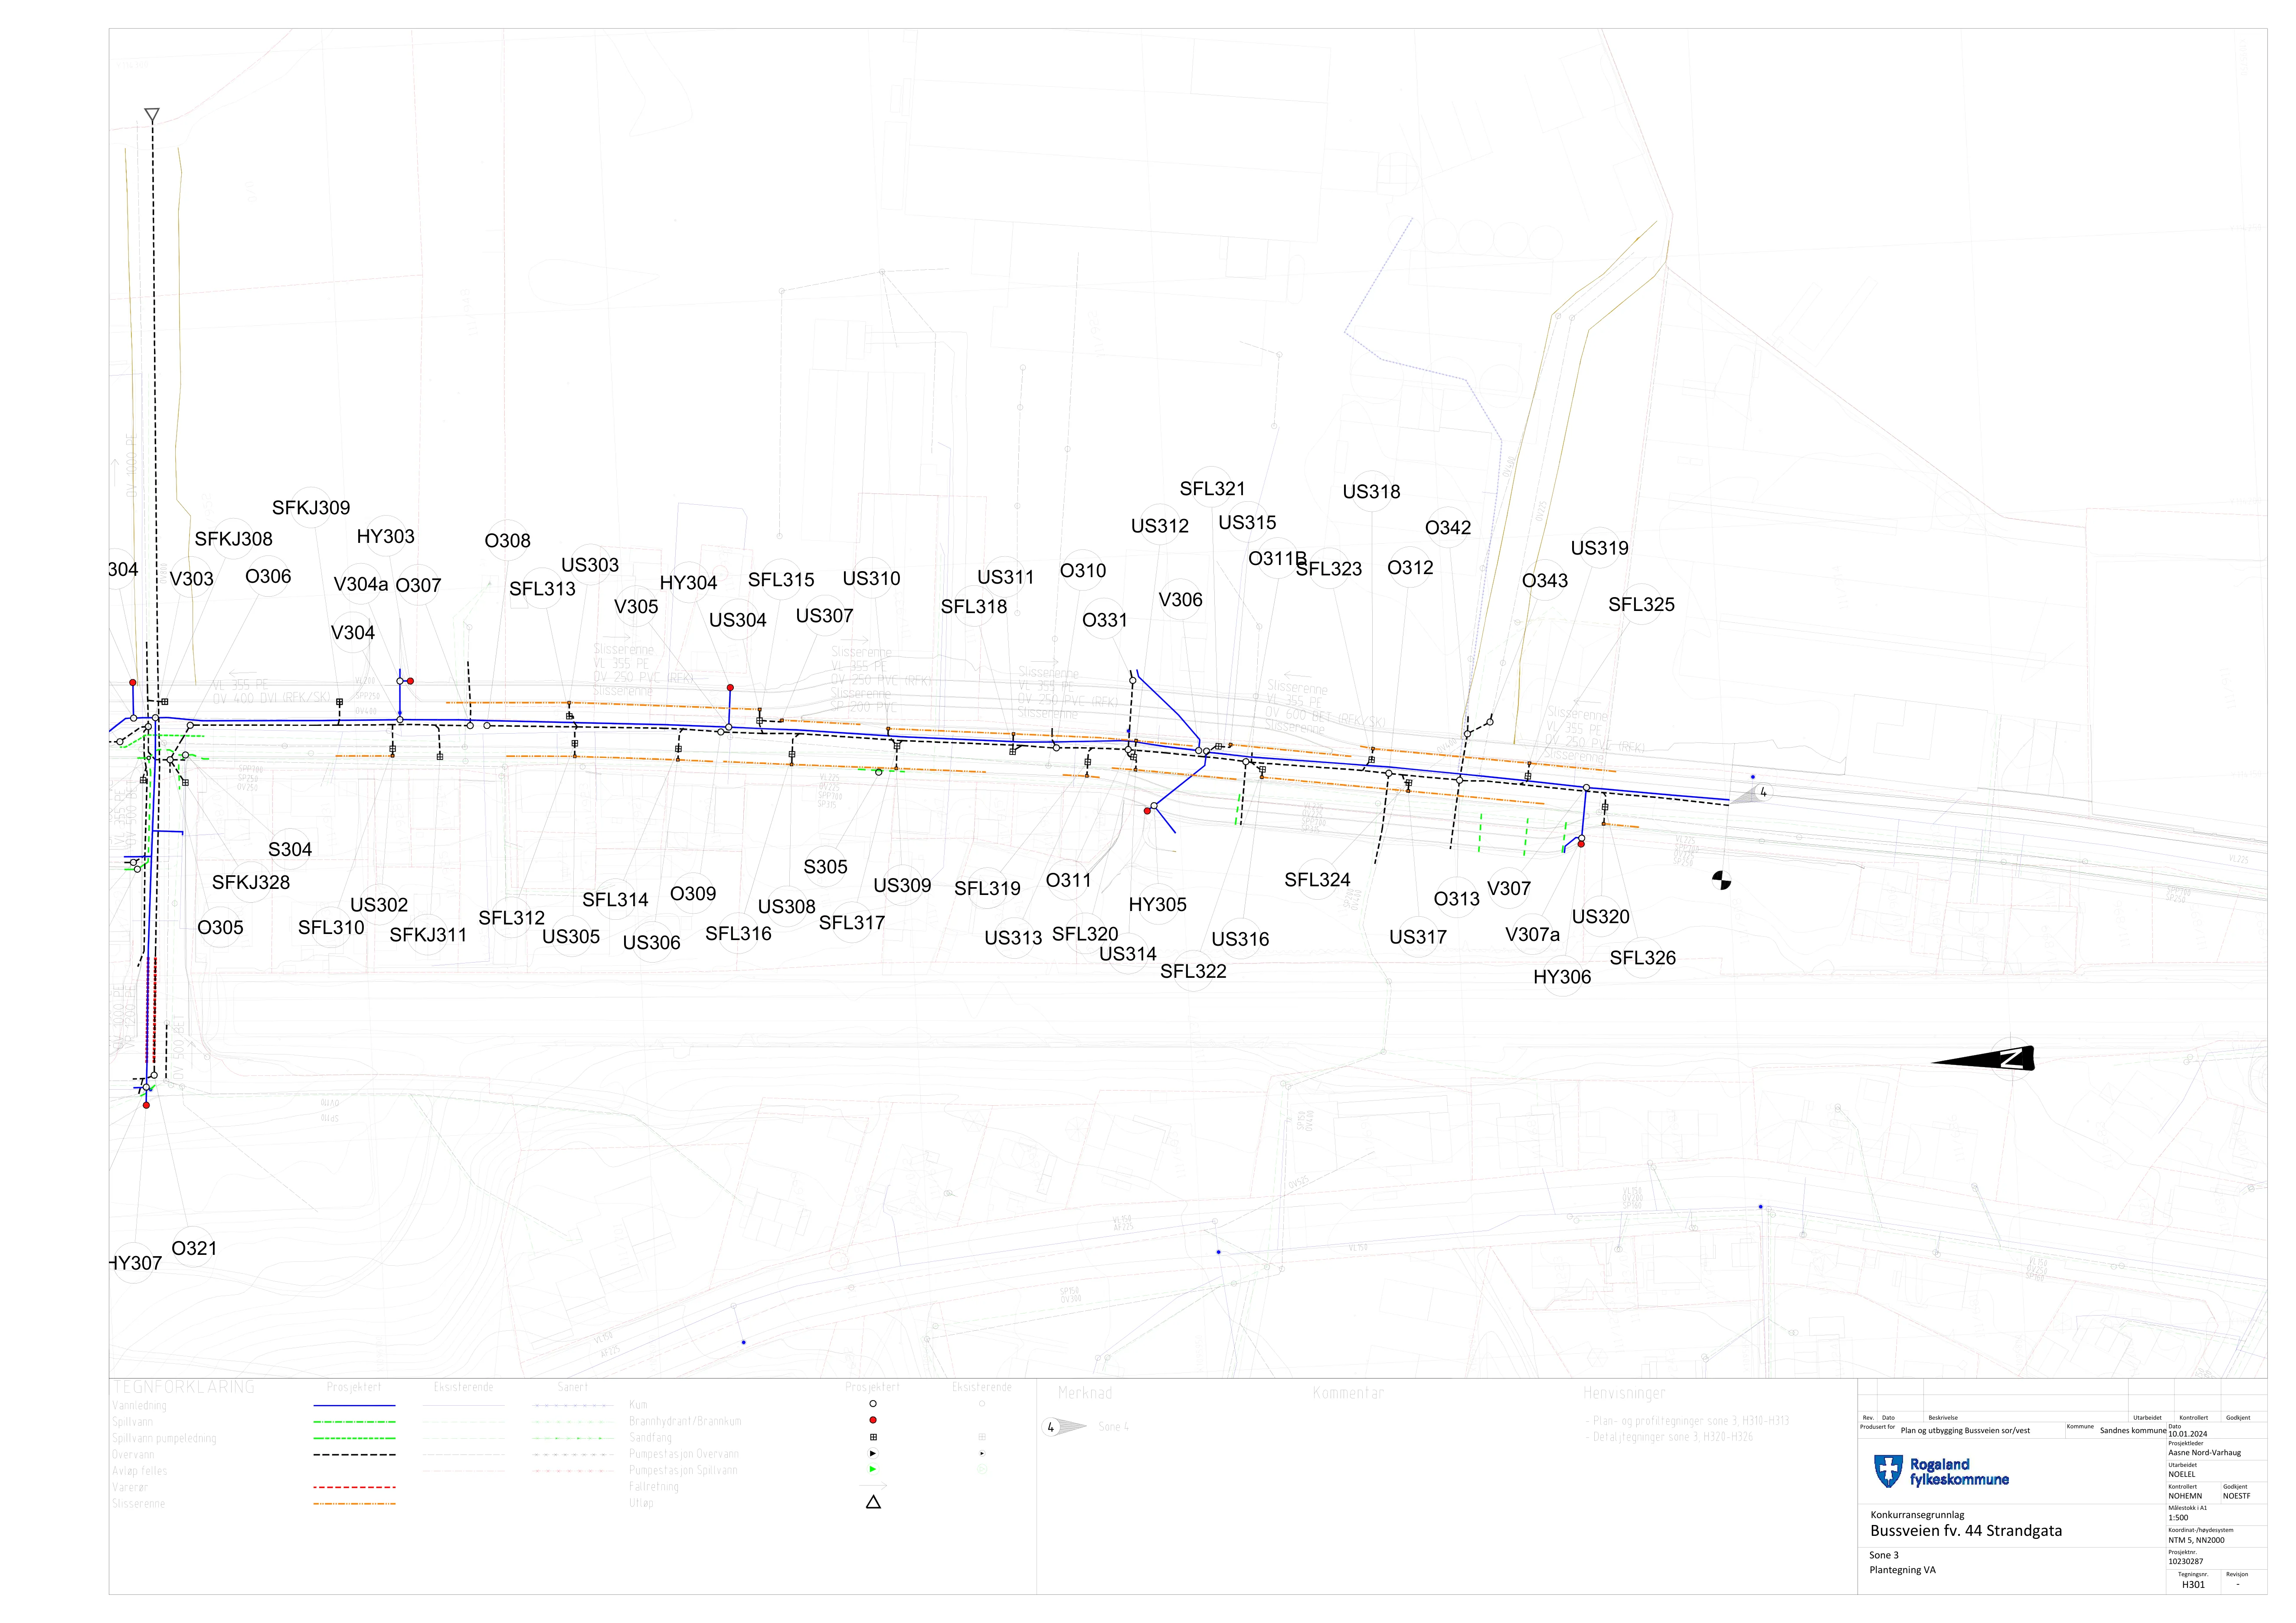Select the label SFL326
The image size is (2296, 1623).
(1642, 958)
